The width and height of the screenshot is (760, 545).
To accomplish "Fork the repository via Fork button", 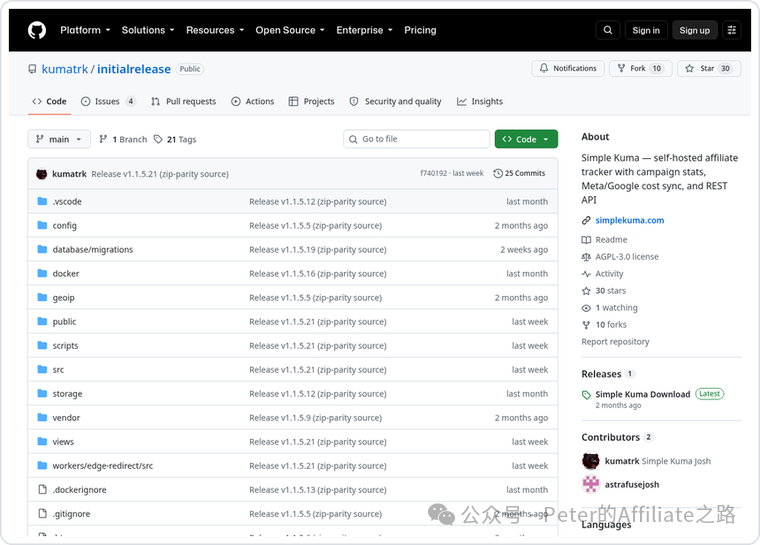I will pyautogui.click(x=640, y=68).
